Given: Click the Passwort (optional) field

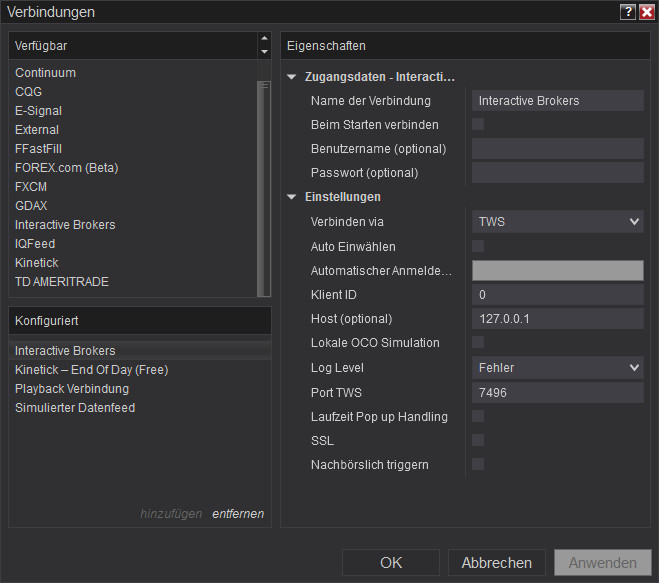Looking at the screenshot, I should (x=558, y=173).
